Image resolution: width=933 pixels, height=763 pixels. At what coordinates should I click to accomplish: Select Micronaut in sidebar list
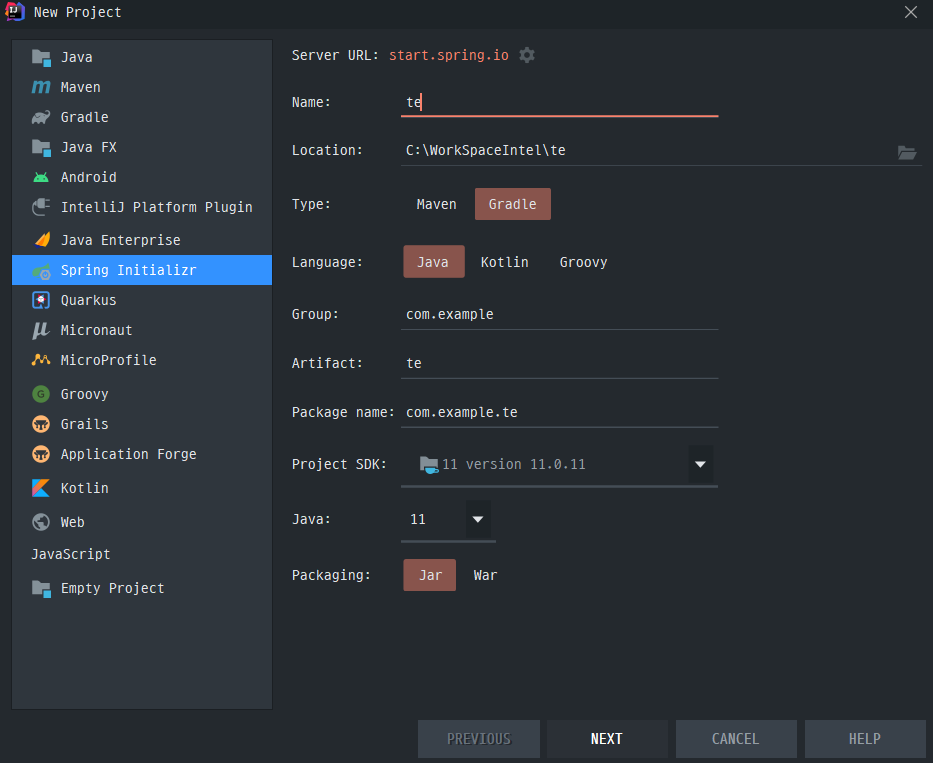(142, 330)
